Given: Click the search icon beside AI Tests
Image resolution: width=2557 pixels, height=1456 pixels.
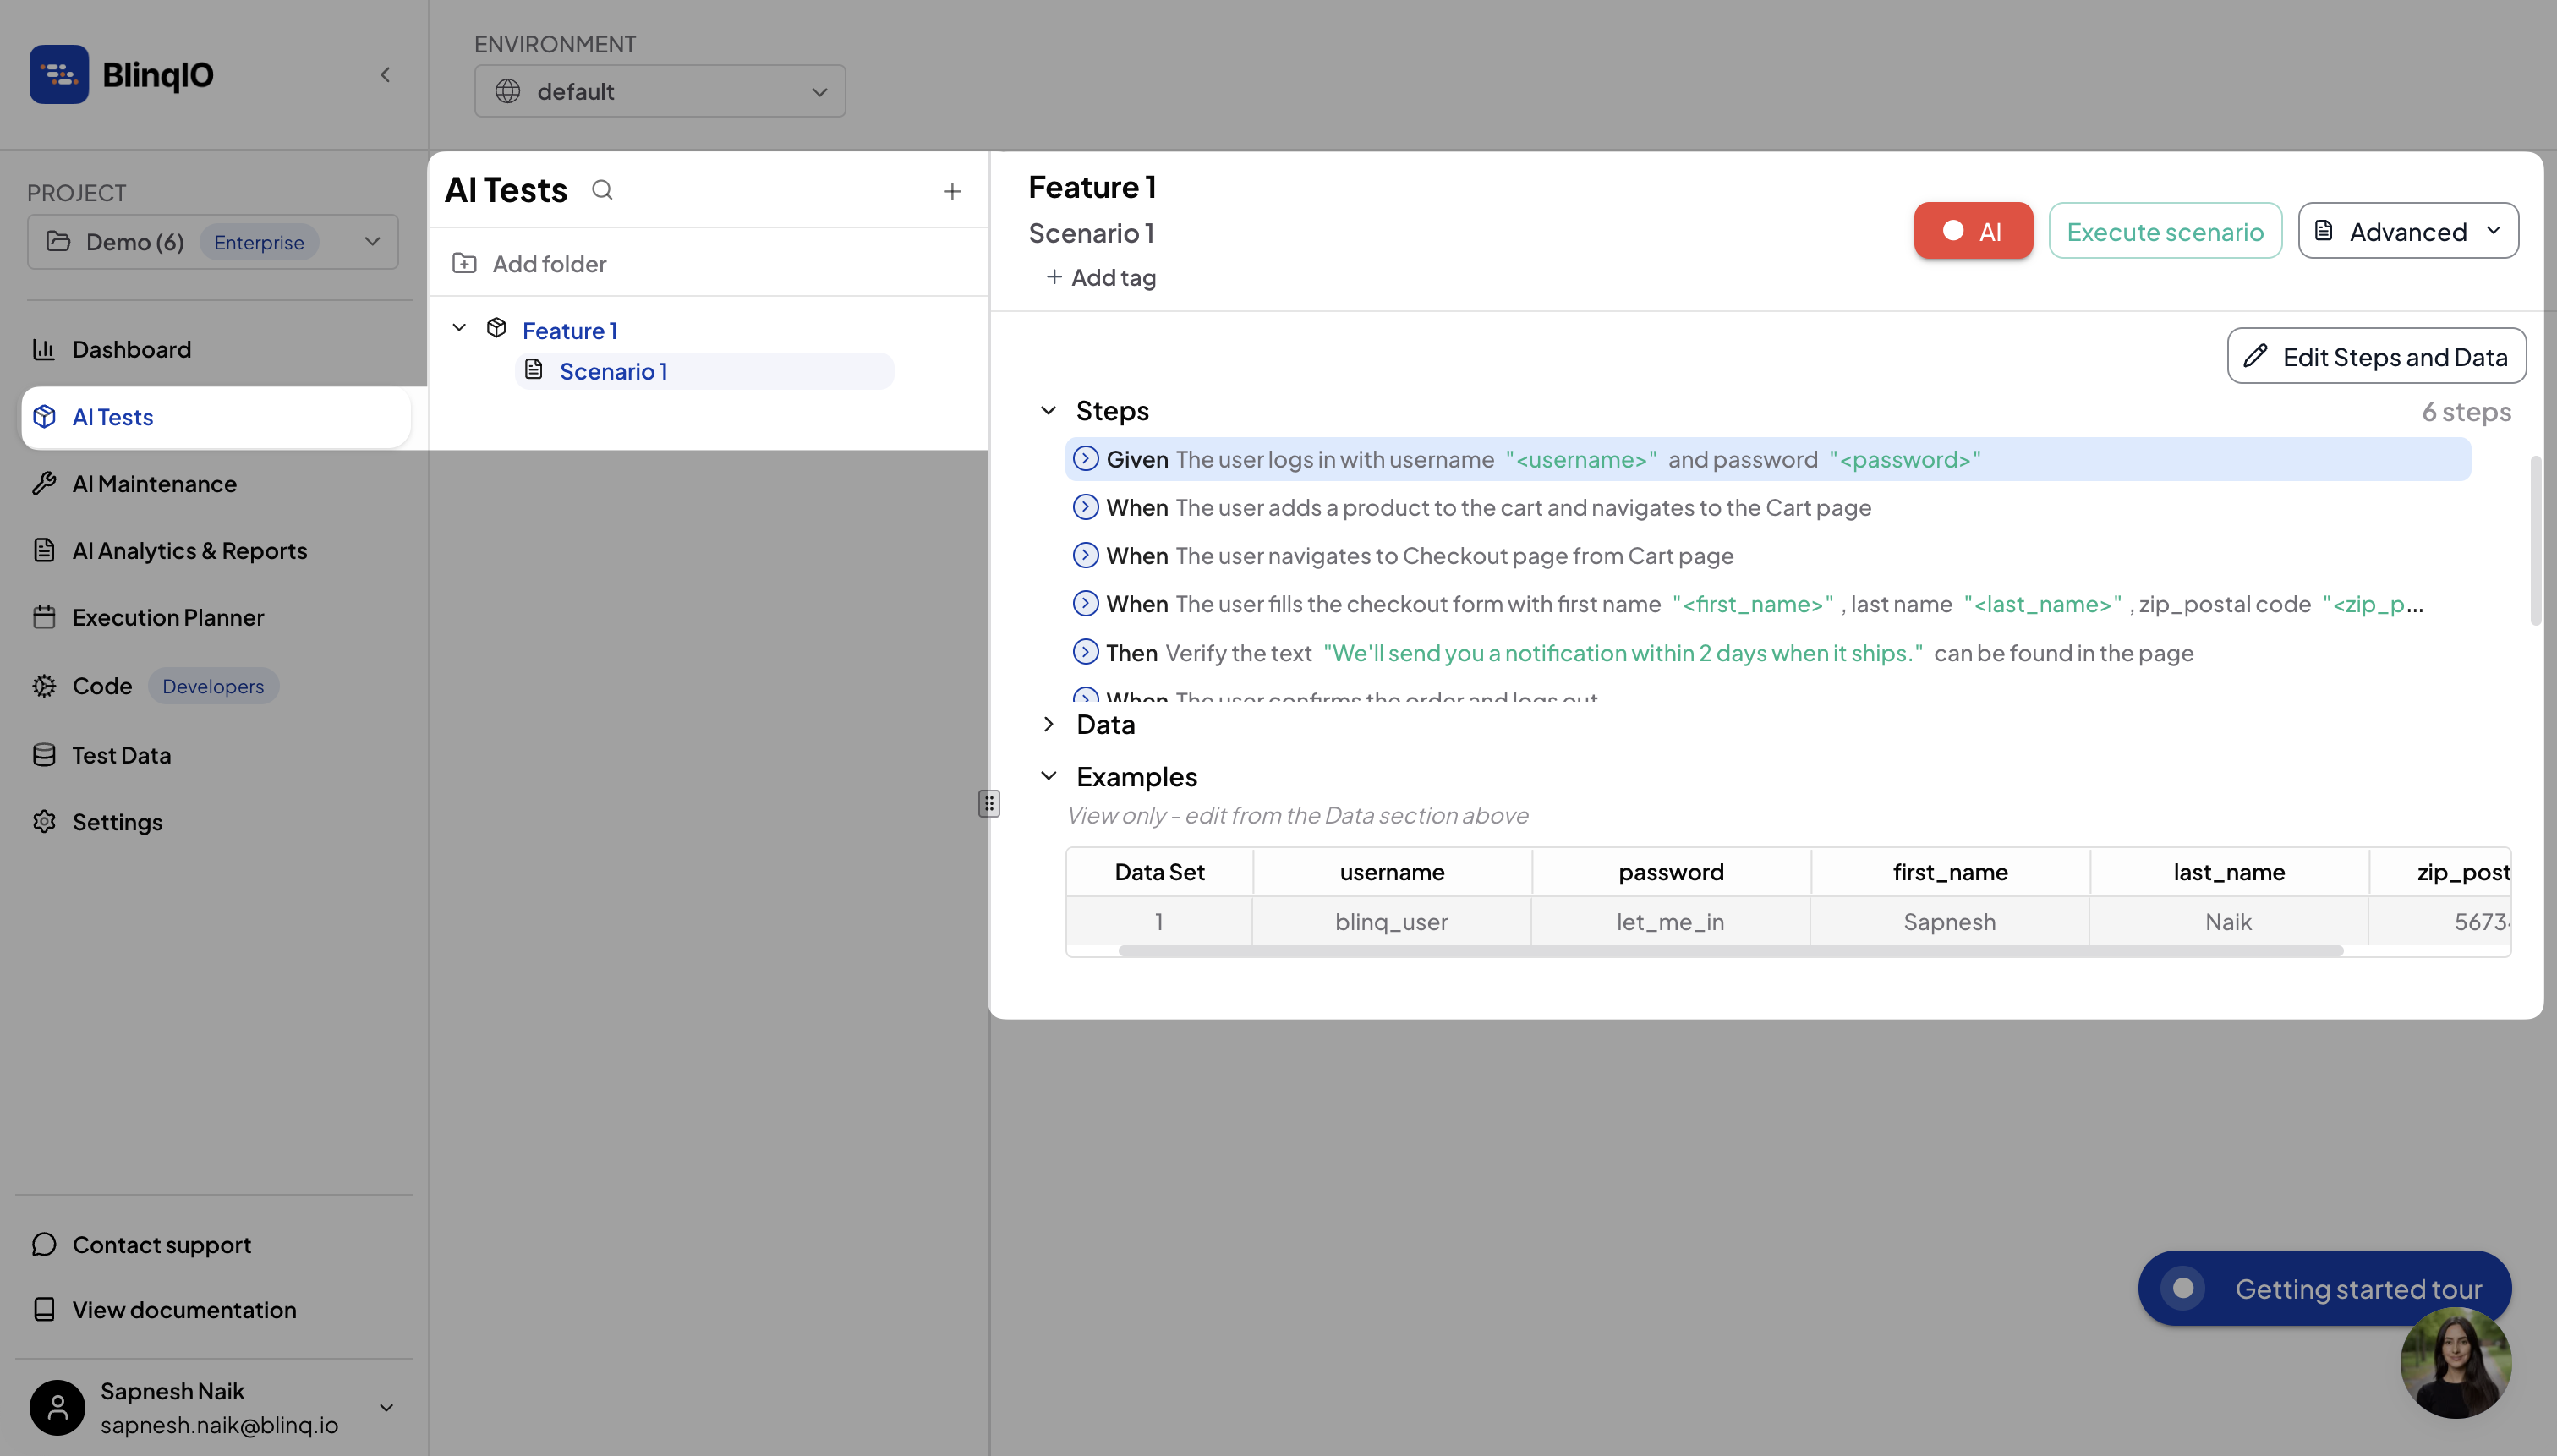Looking at the screenshot, I should click(602, 190).
